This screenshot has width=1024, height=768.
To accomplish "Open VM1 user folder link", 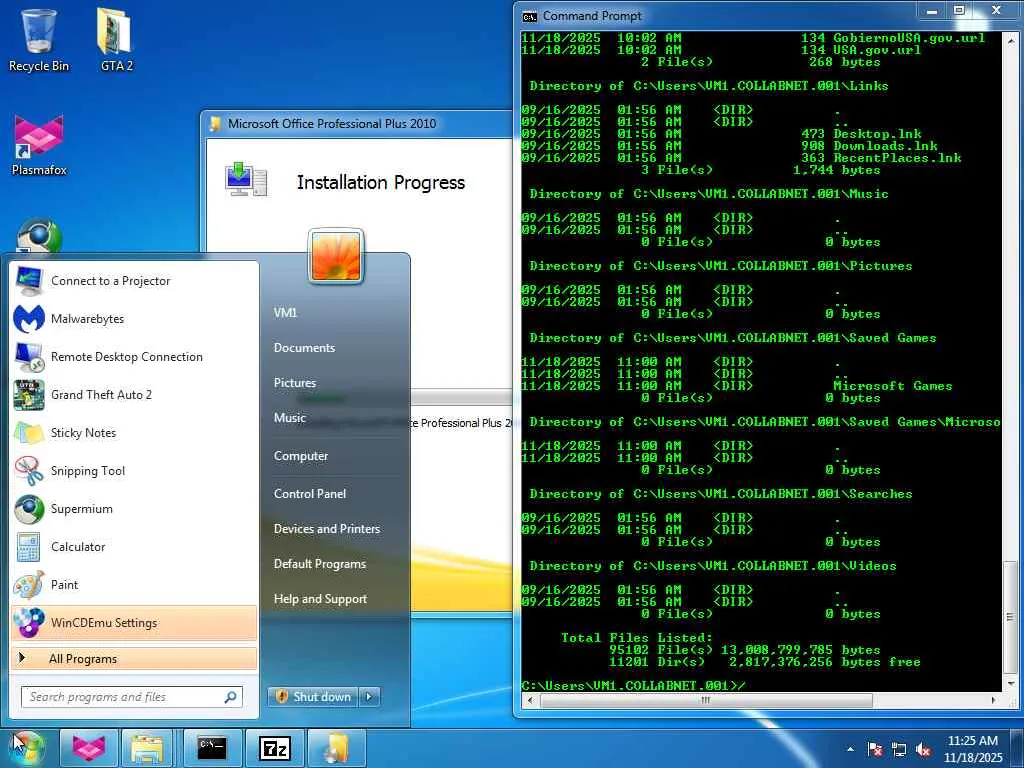I will [x=285, y=313].
